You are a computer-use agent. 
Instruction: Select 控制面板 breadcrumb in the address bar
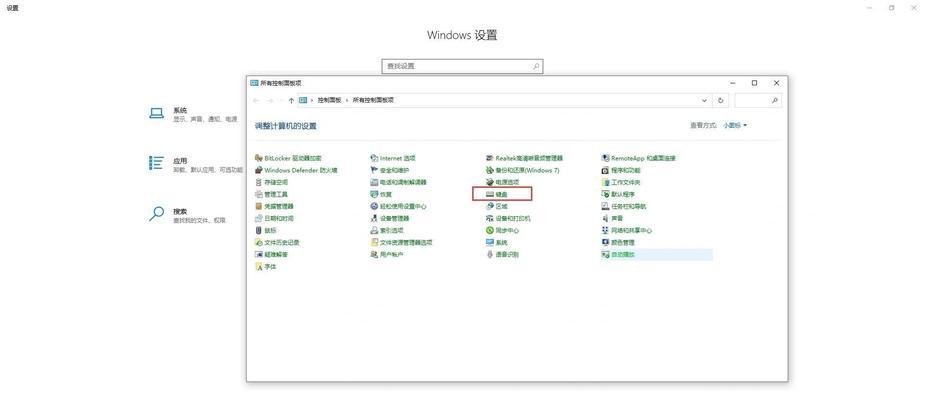pyautogui.click(x=329, y=100)
